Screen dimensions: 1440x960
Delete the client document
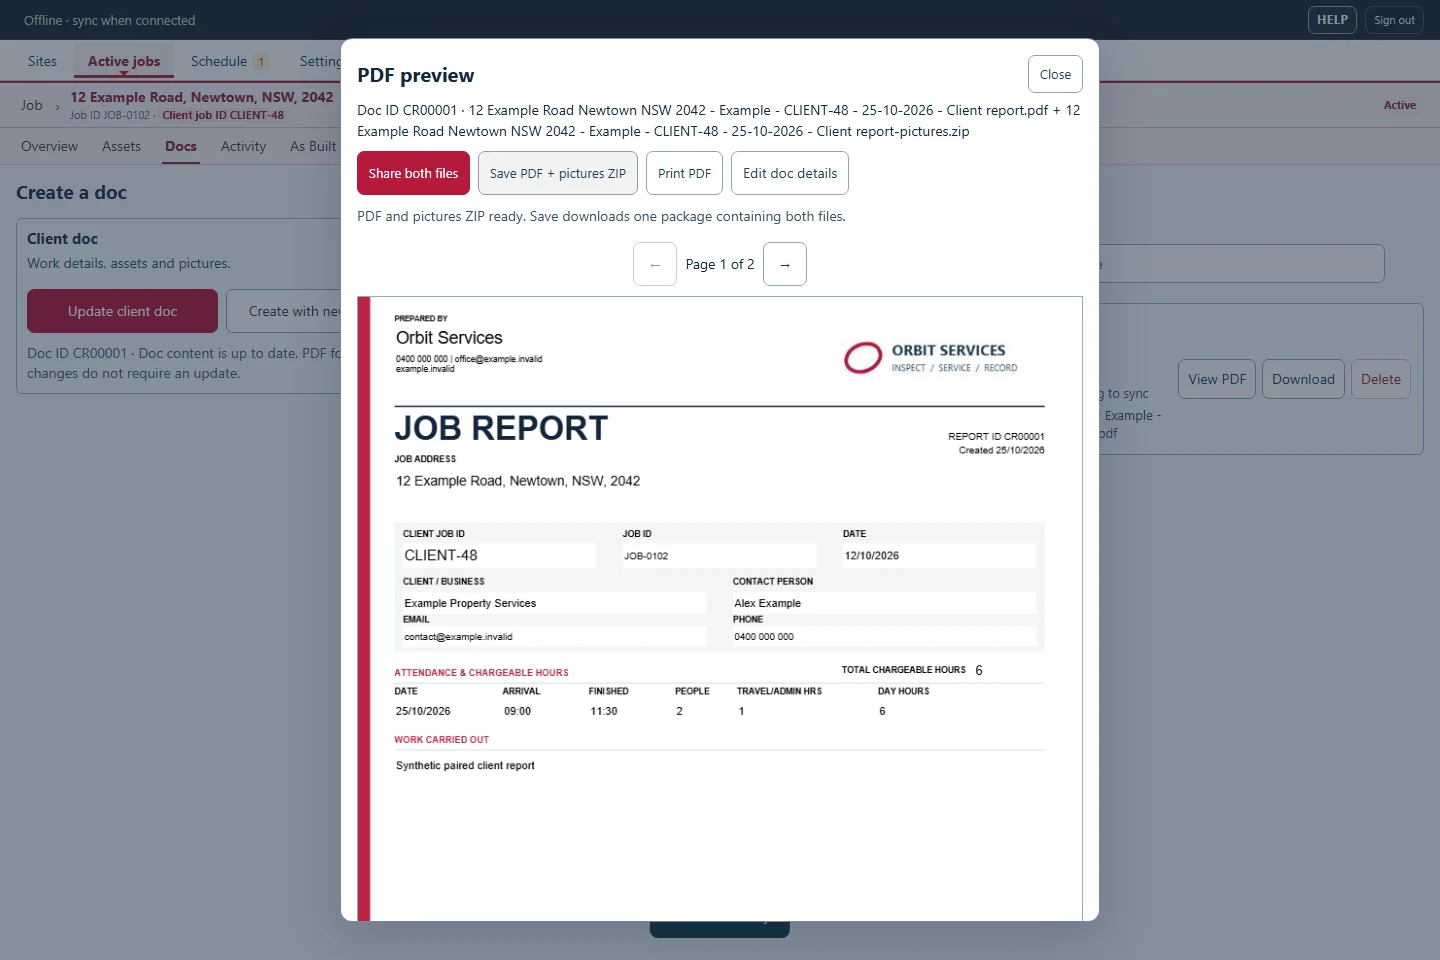tap(1381, 379)
